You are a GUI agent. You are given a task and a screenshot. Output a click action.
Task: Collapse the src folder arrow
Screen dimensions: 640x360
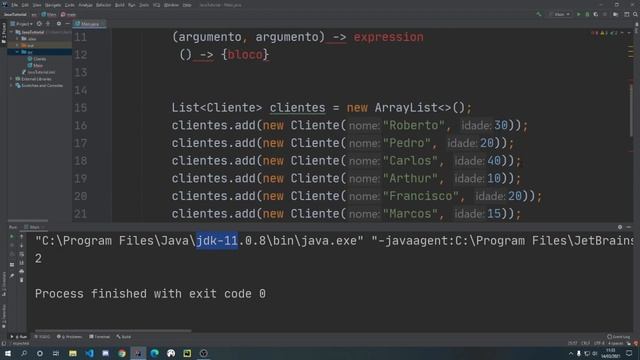coord(18,52)
